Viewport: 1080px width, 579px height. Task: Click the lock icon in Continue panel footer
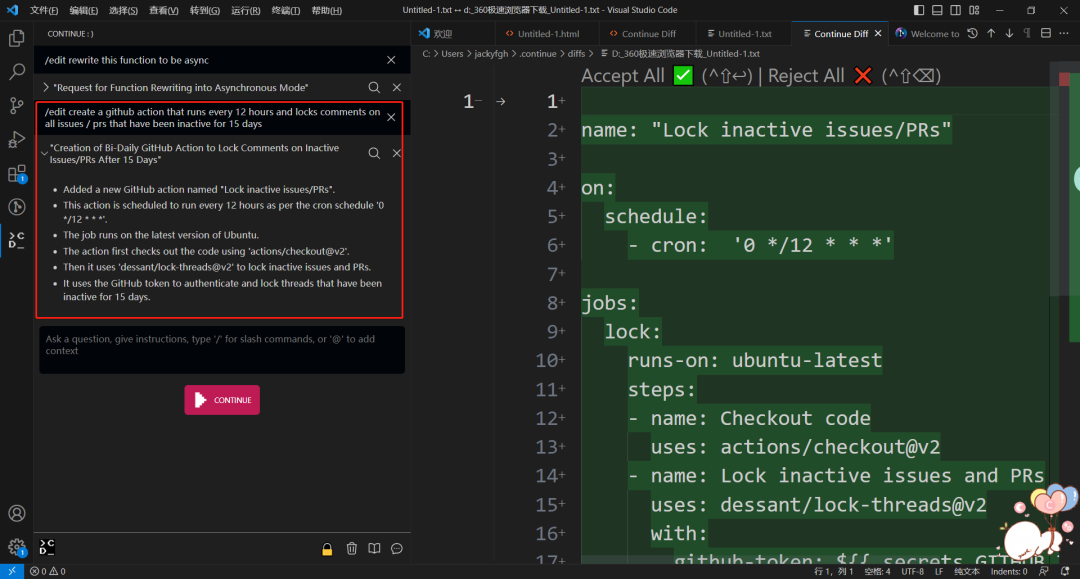click(327, 548)
